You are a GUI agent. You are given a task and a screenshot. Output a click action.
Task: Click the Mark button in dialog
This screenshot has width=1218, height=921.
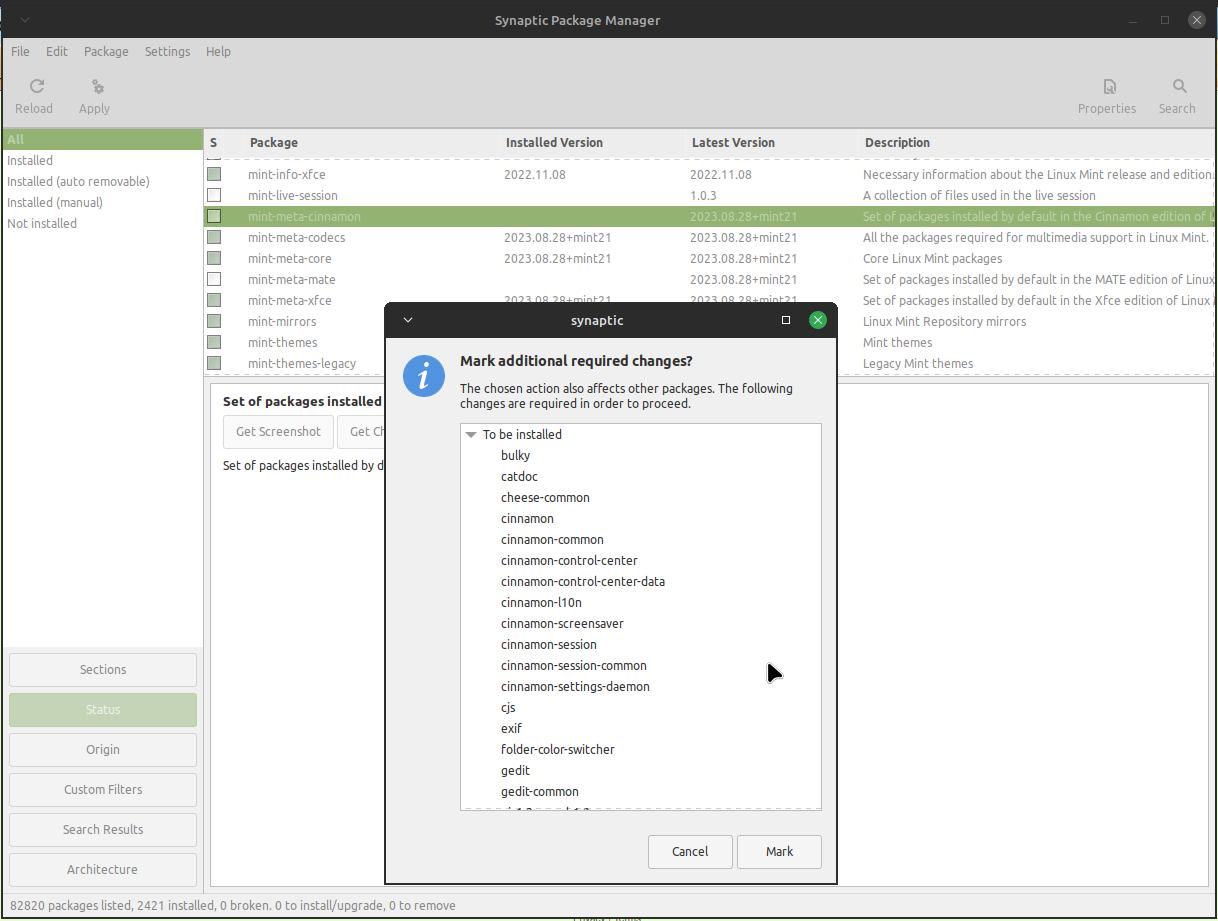779,852
